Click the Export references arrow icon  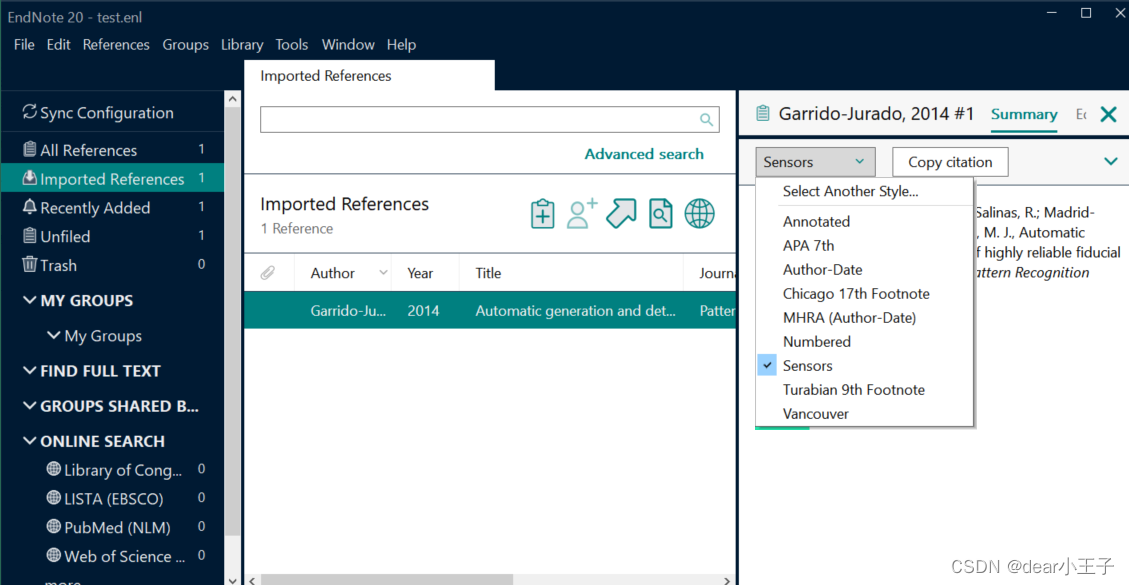(x=621, y=213)
